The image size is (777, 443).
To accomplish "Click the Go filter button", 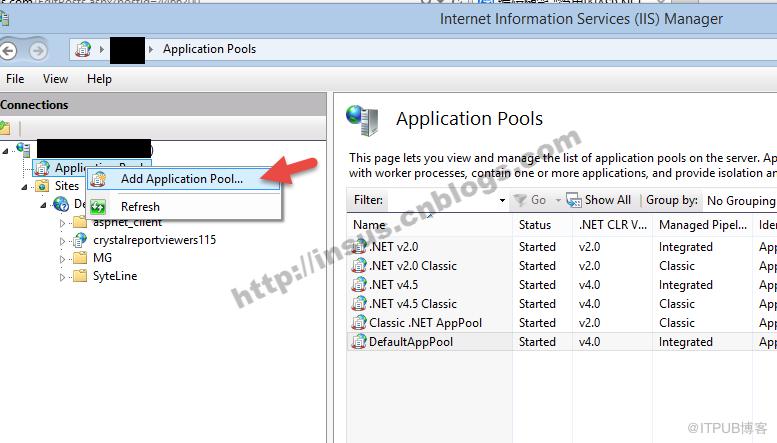I will coord(530,200).
